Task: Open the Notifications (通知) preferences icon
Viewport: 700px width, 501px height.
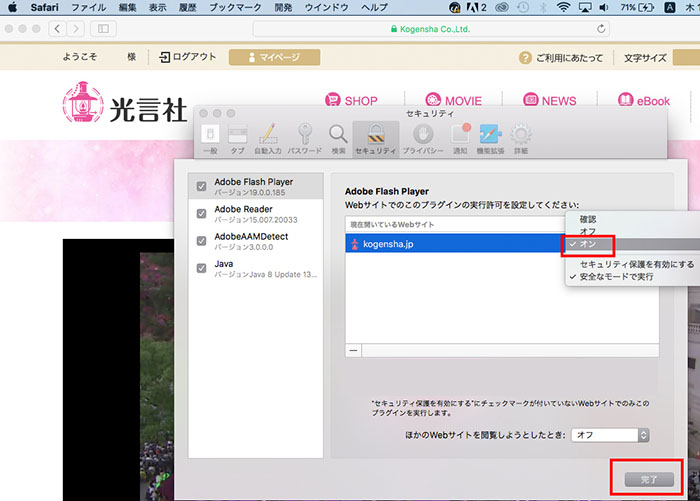Action: pos(460,139)
